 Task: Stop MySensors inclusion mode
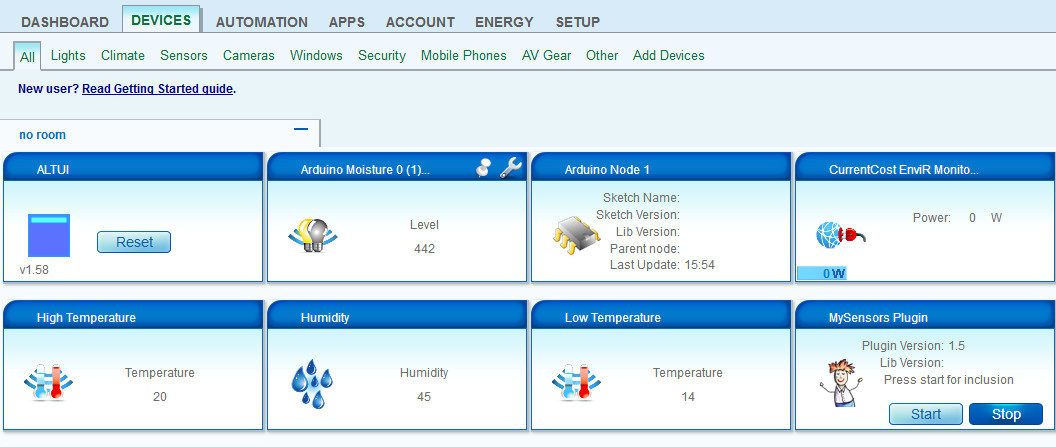[1005, 414]
